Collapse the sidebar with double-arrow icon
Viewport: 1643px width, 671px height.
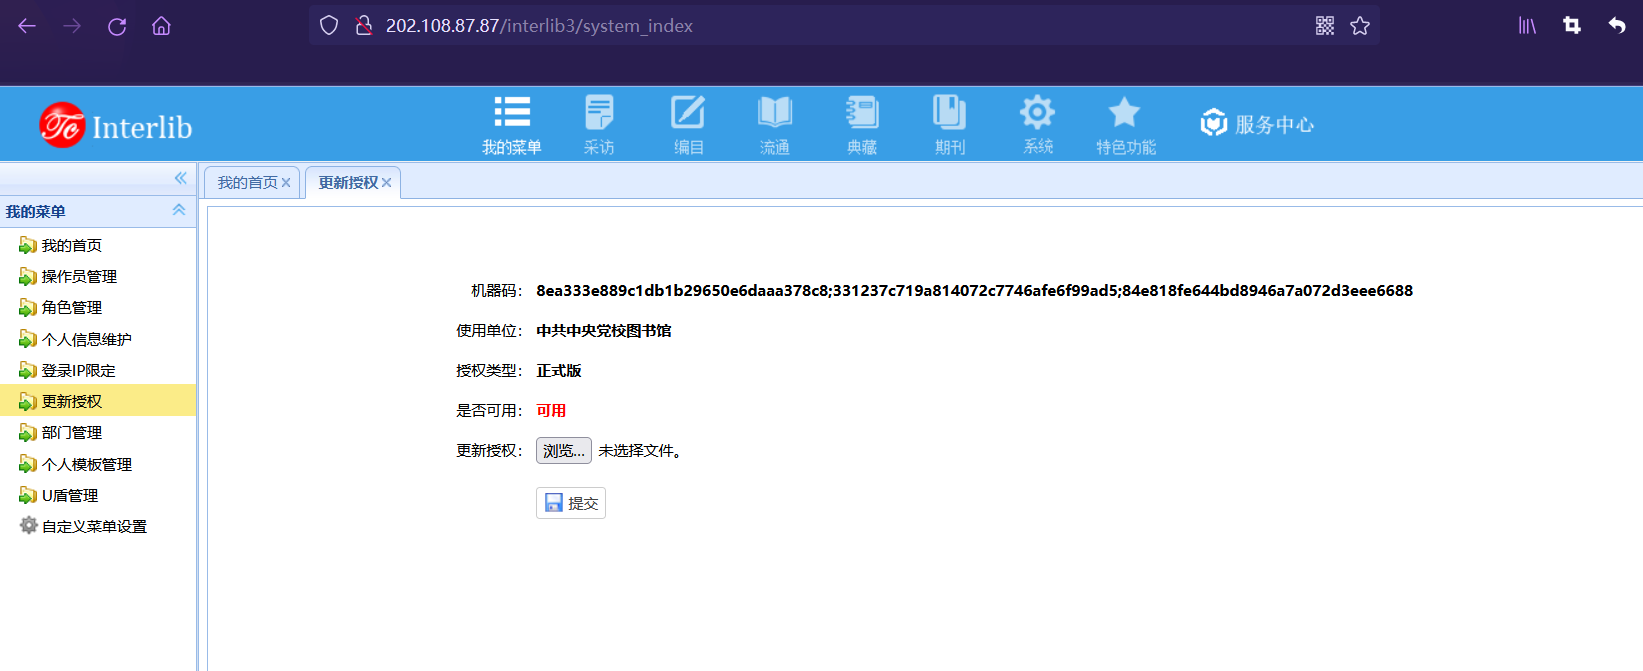tap(180, 178)
